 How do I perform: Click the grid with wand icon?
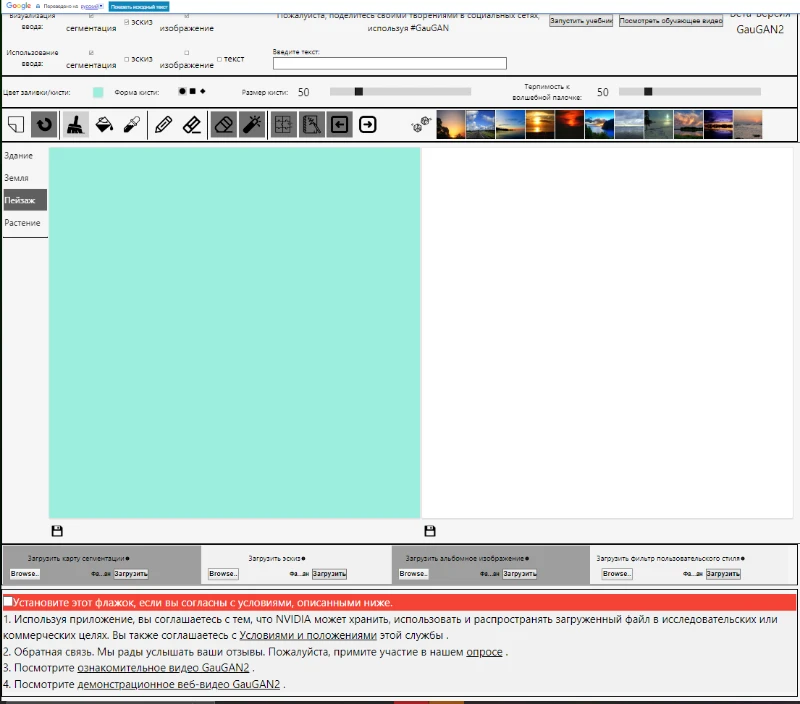point(312,124)
